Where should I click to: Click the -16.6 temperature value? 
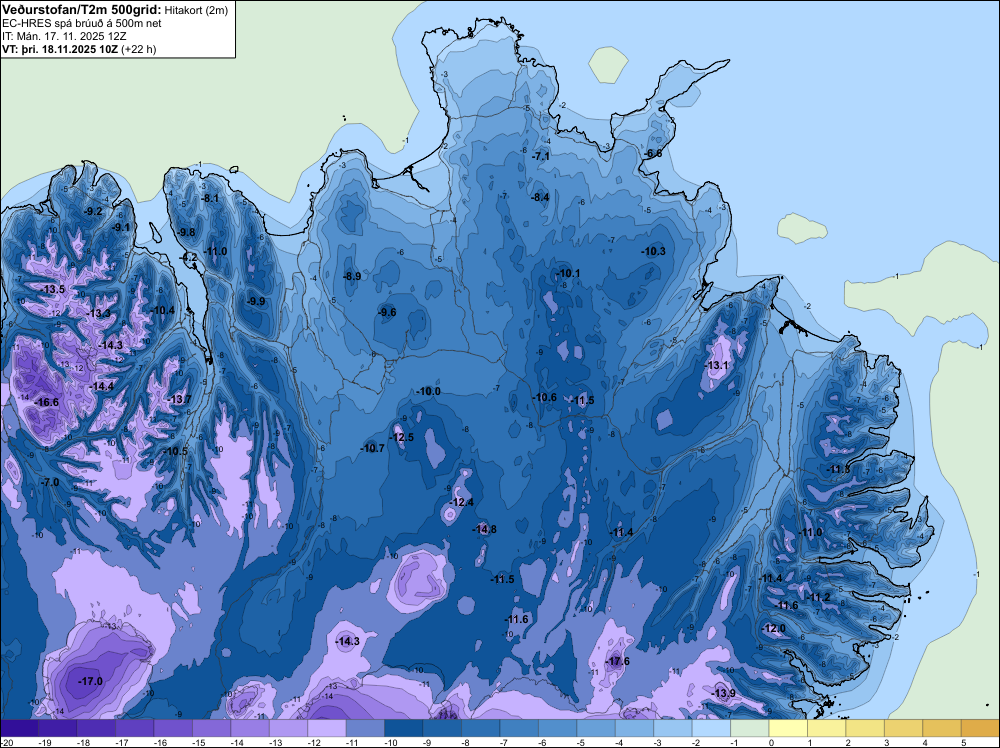[48, 402]
